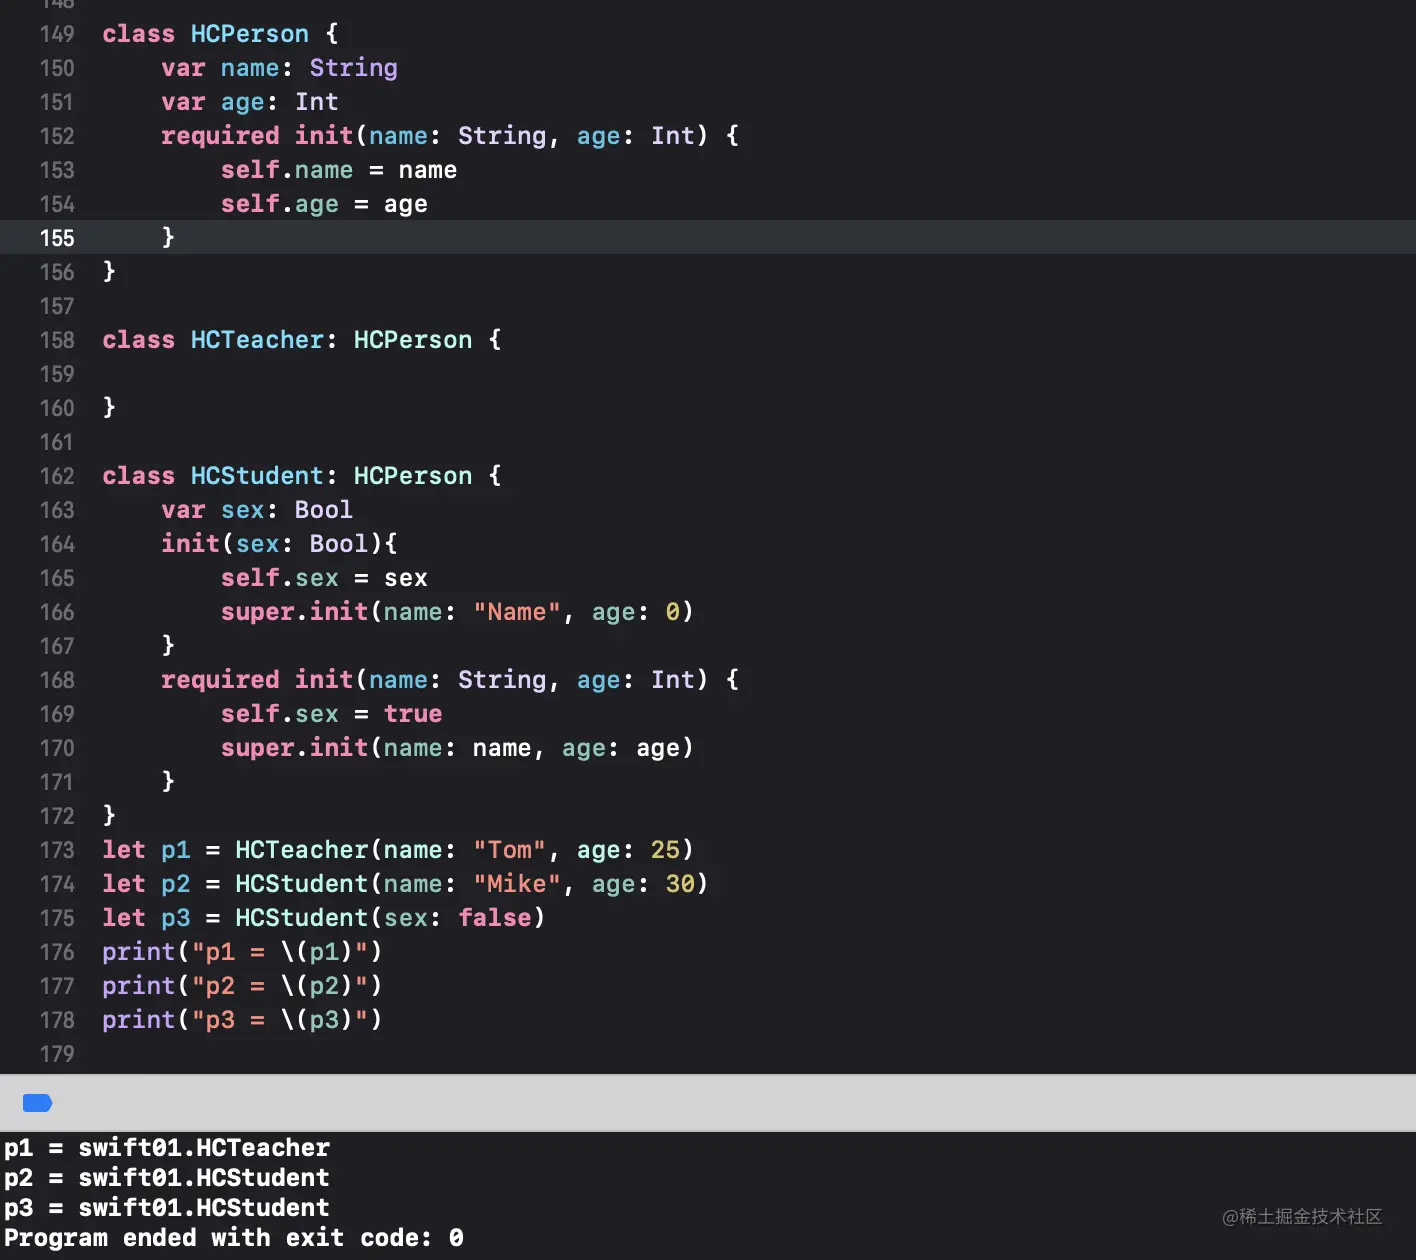The height and width of the screenshot is (1260, 1416).
Task: Click the required init declaration on line 152
Action: 450,136
